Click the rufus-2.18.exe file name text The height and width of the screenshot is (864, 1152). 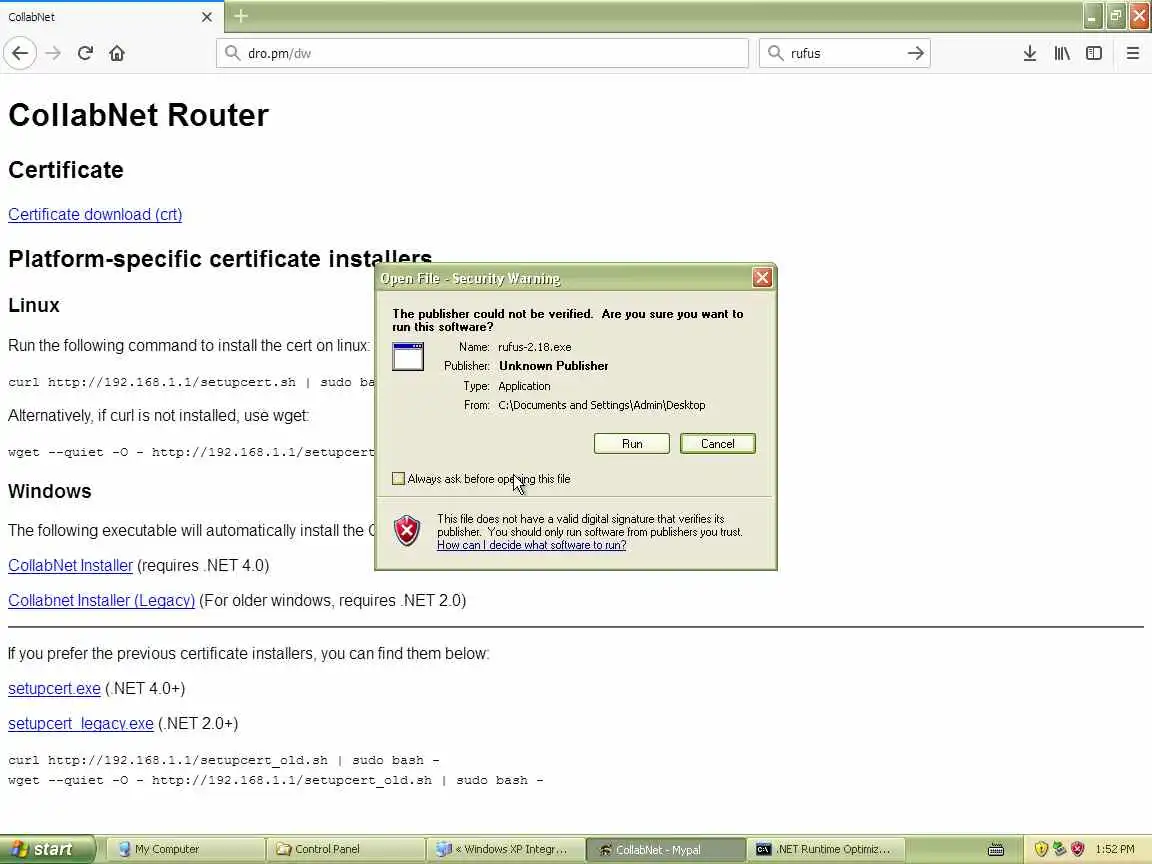[534, 347]
